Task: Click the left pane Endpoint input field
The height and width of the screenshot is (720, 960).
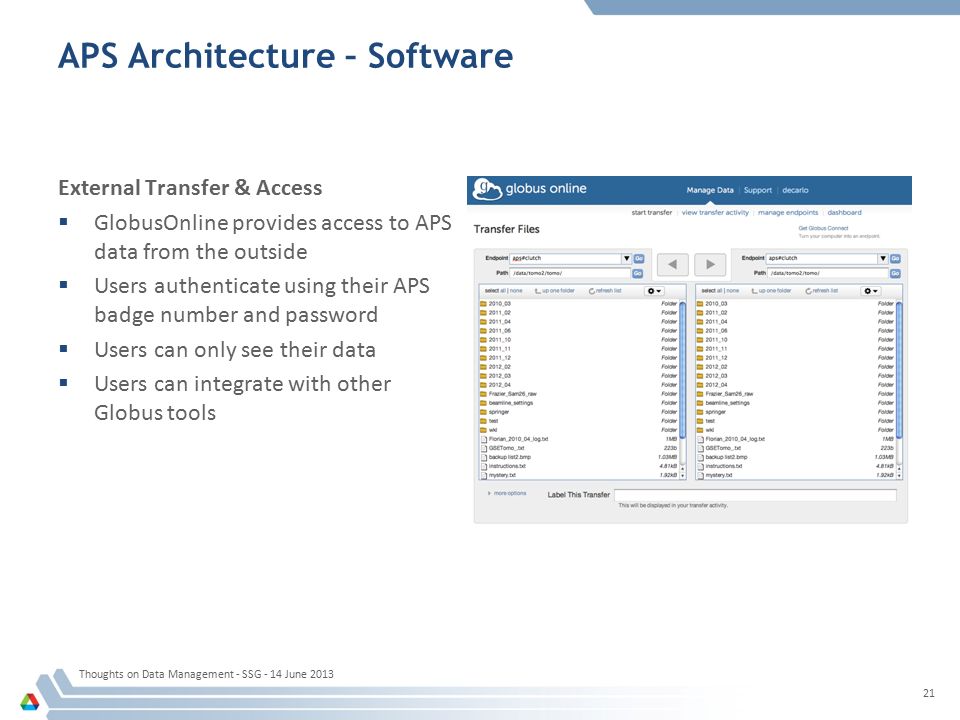Action: pos(566,258)
